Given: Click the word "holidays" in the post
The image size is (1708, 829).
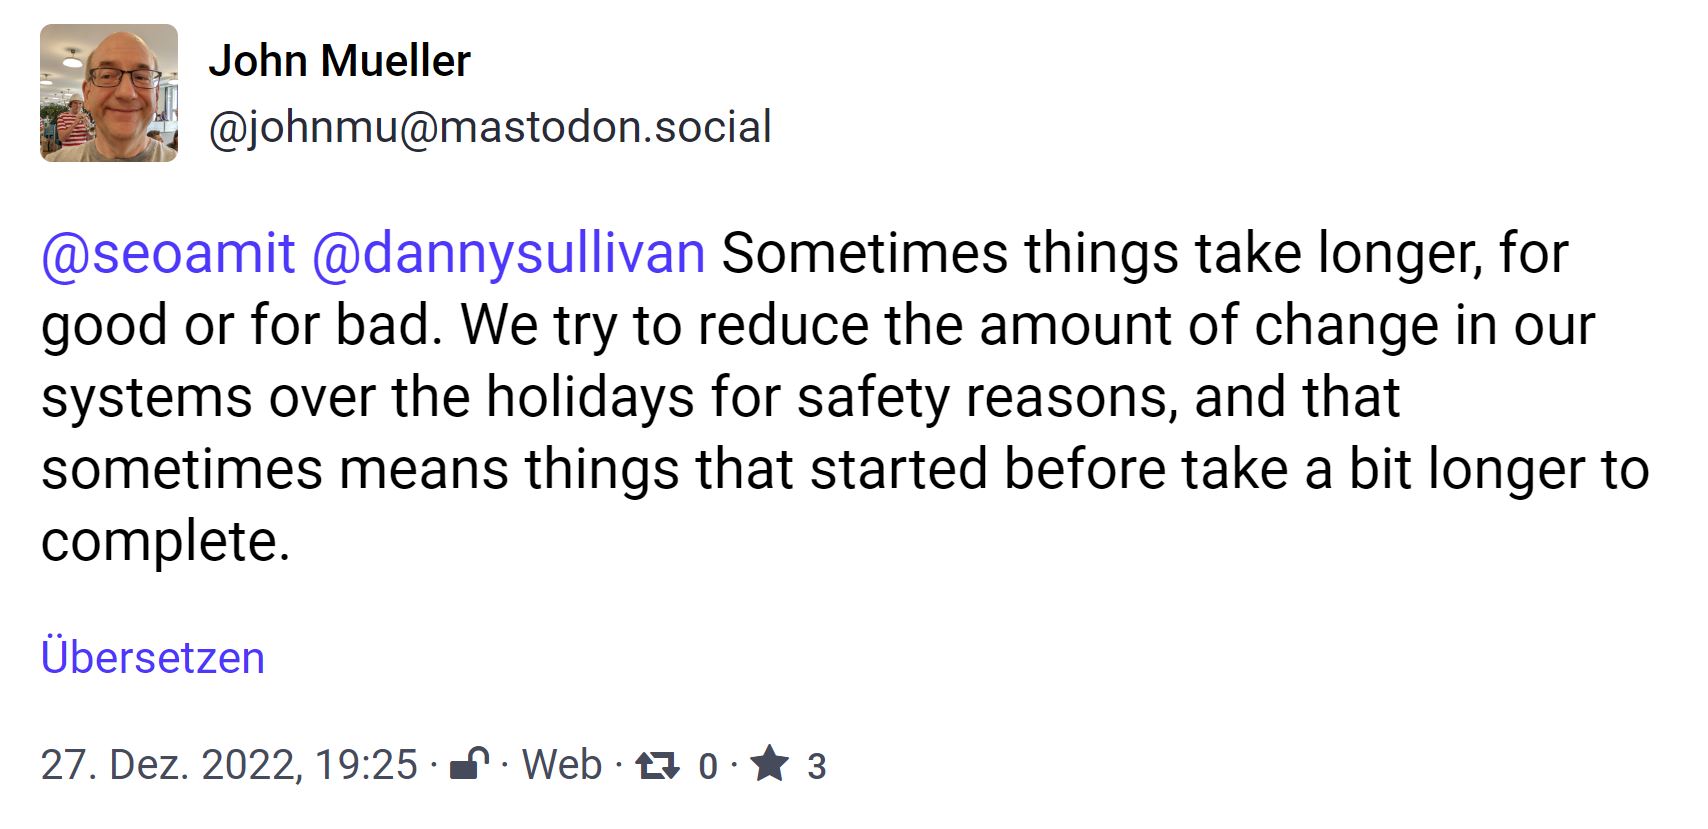Looking at the screenshot, I should tap(590, 398).
